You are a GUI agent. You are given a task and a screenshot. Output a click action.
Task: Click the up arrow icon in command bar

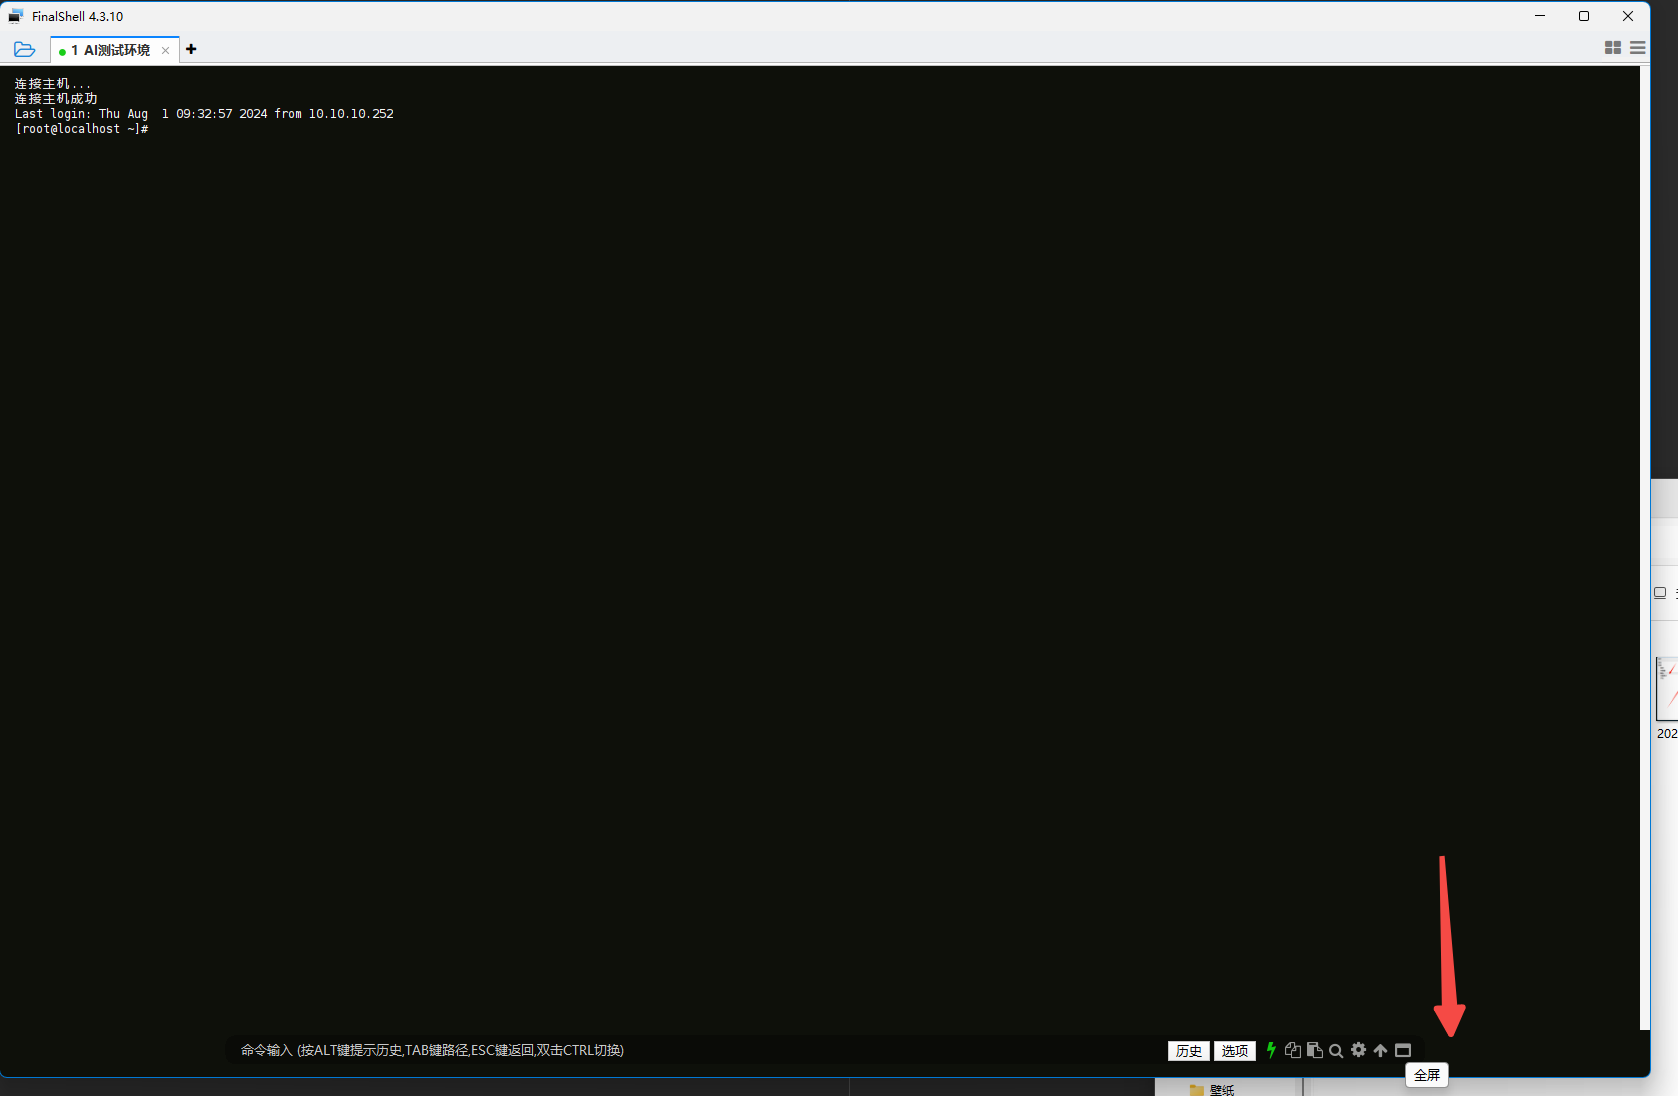1380,1050
